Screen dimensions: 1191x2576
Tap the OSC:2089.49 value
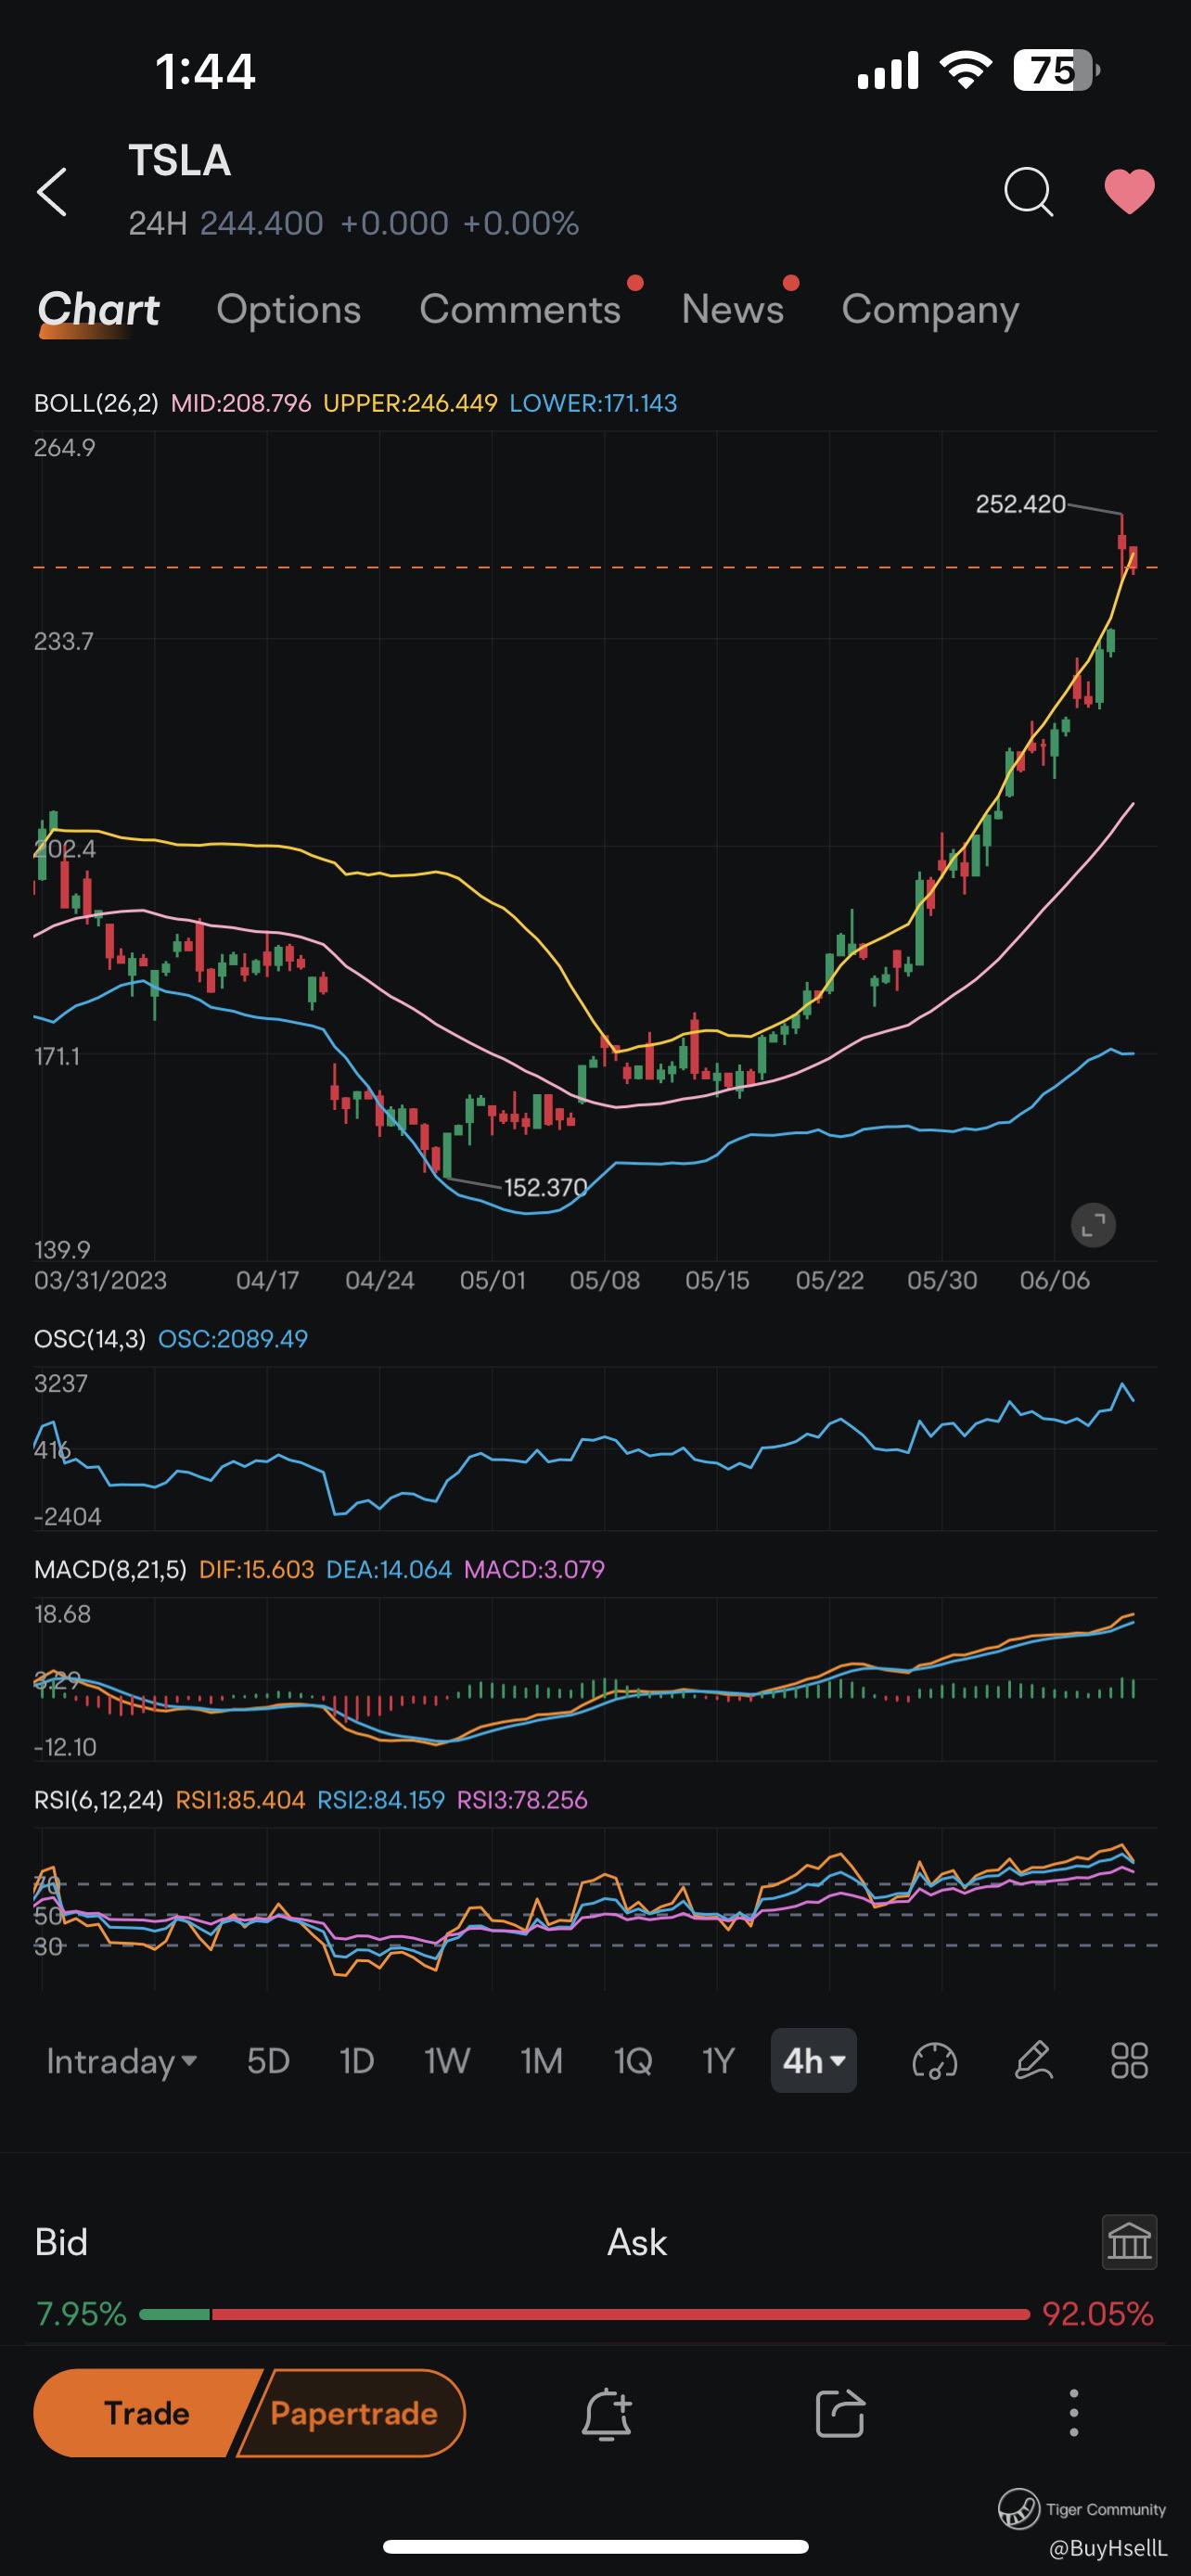(x=233, y=1339)
